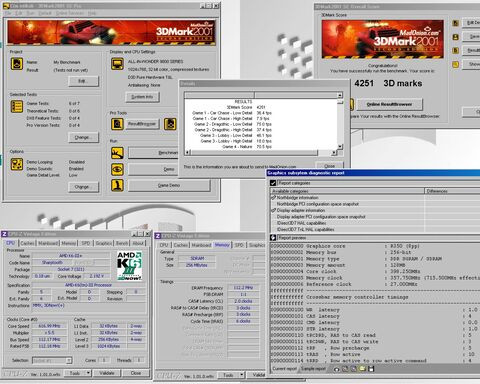This screenshot has width=480, height=384.
Task: Click the icon beside the Result button in Overall Score
Action: [x=456, y=51]
